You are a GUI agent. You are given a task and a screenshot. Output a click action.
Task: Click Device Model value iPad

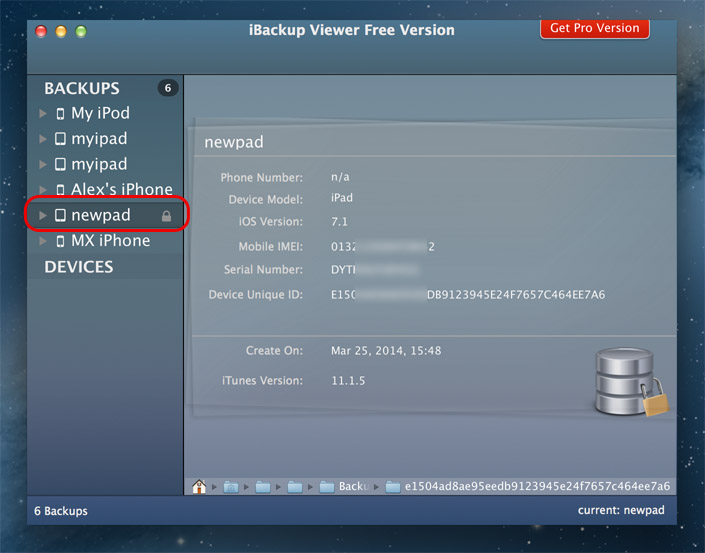click(x=342, y=198)
